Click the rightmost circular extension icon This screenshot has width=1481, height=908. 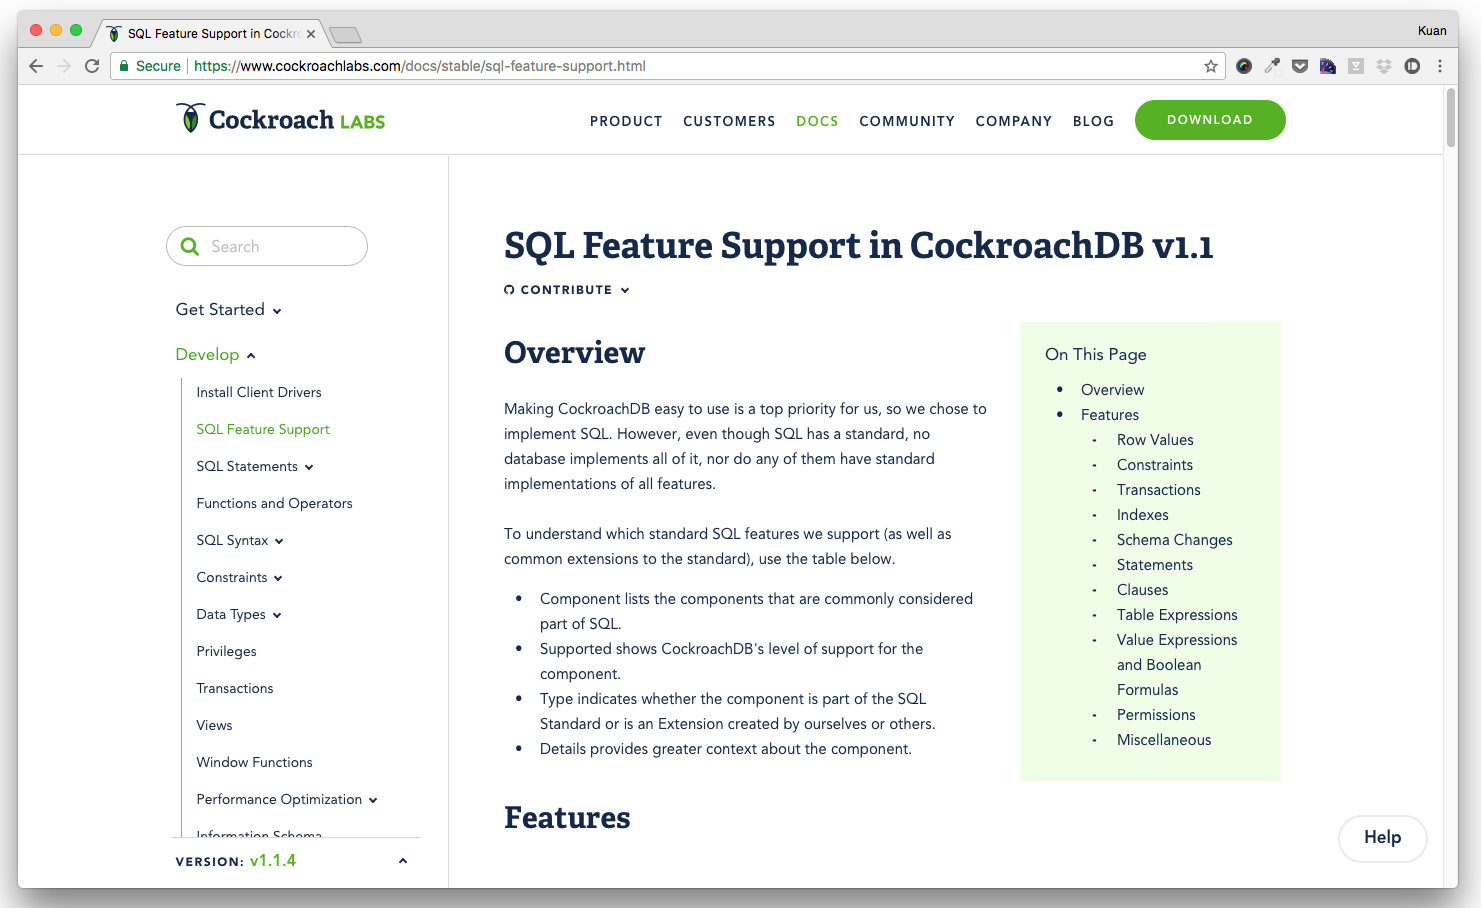coord(1412,66)
